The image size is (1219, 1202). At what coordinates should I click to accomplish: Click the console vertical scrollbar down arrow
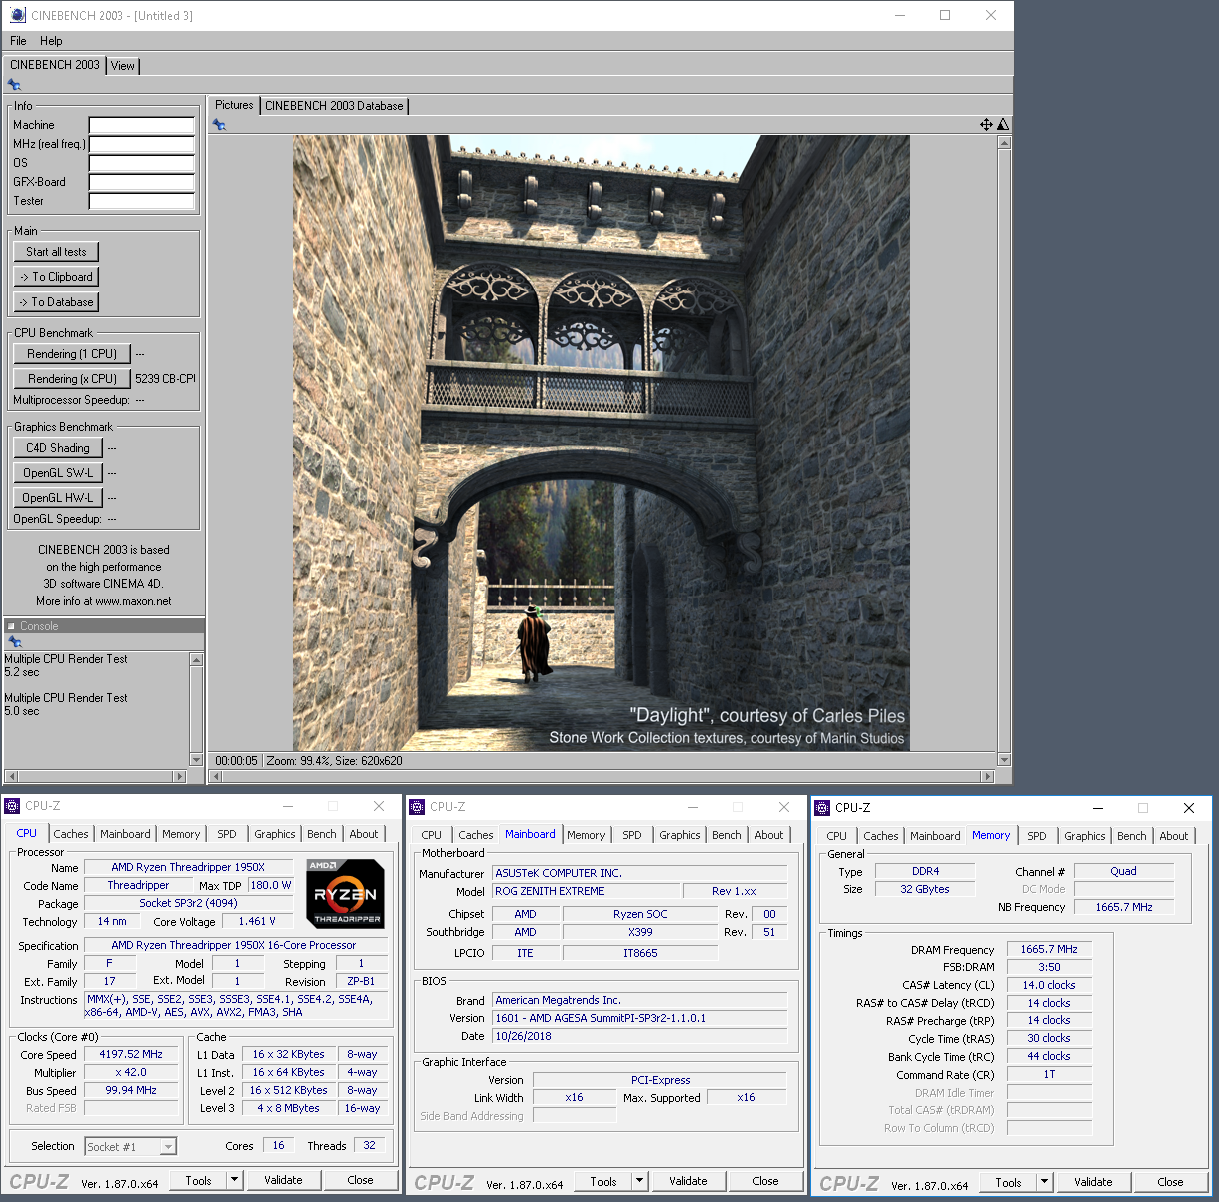pyautogui.click(x=196, y=760)
